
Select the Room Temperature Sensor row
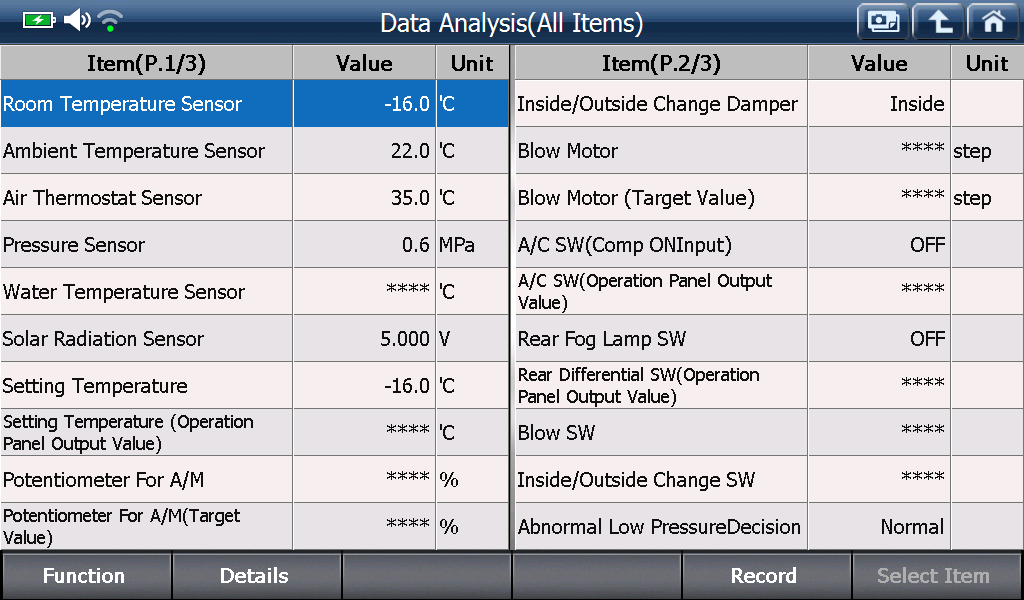(254, 104)
